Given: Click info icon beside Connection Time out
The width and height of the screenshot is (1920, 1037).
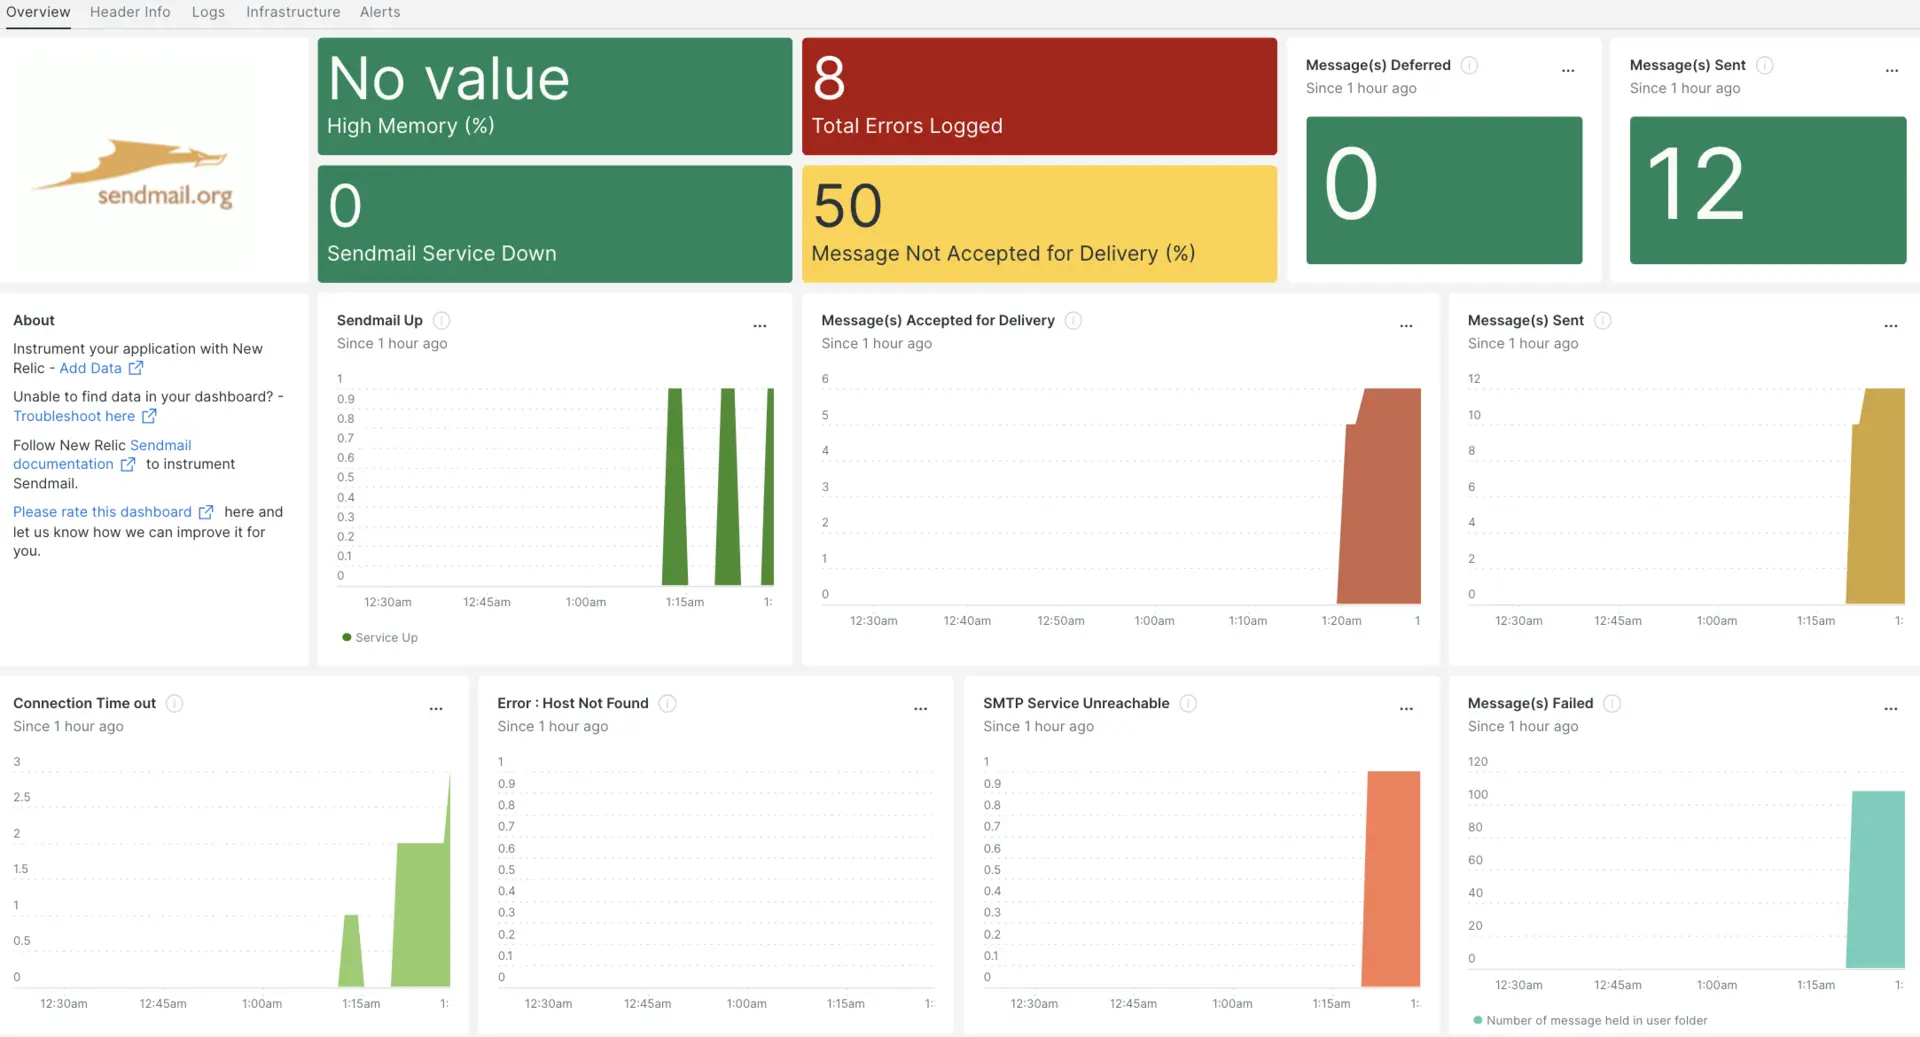Looking at the screenshot, I should (174, 703).
